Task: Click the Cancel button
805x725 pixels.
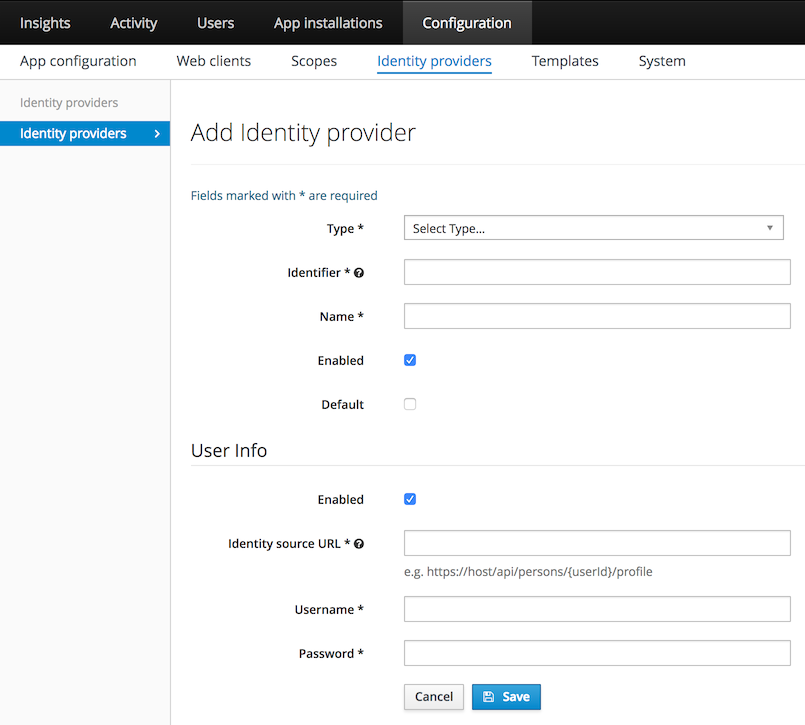Action: [434, 697]
